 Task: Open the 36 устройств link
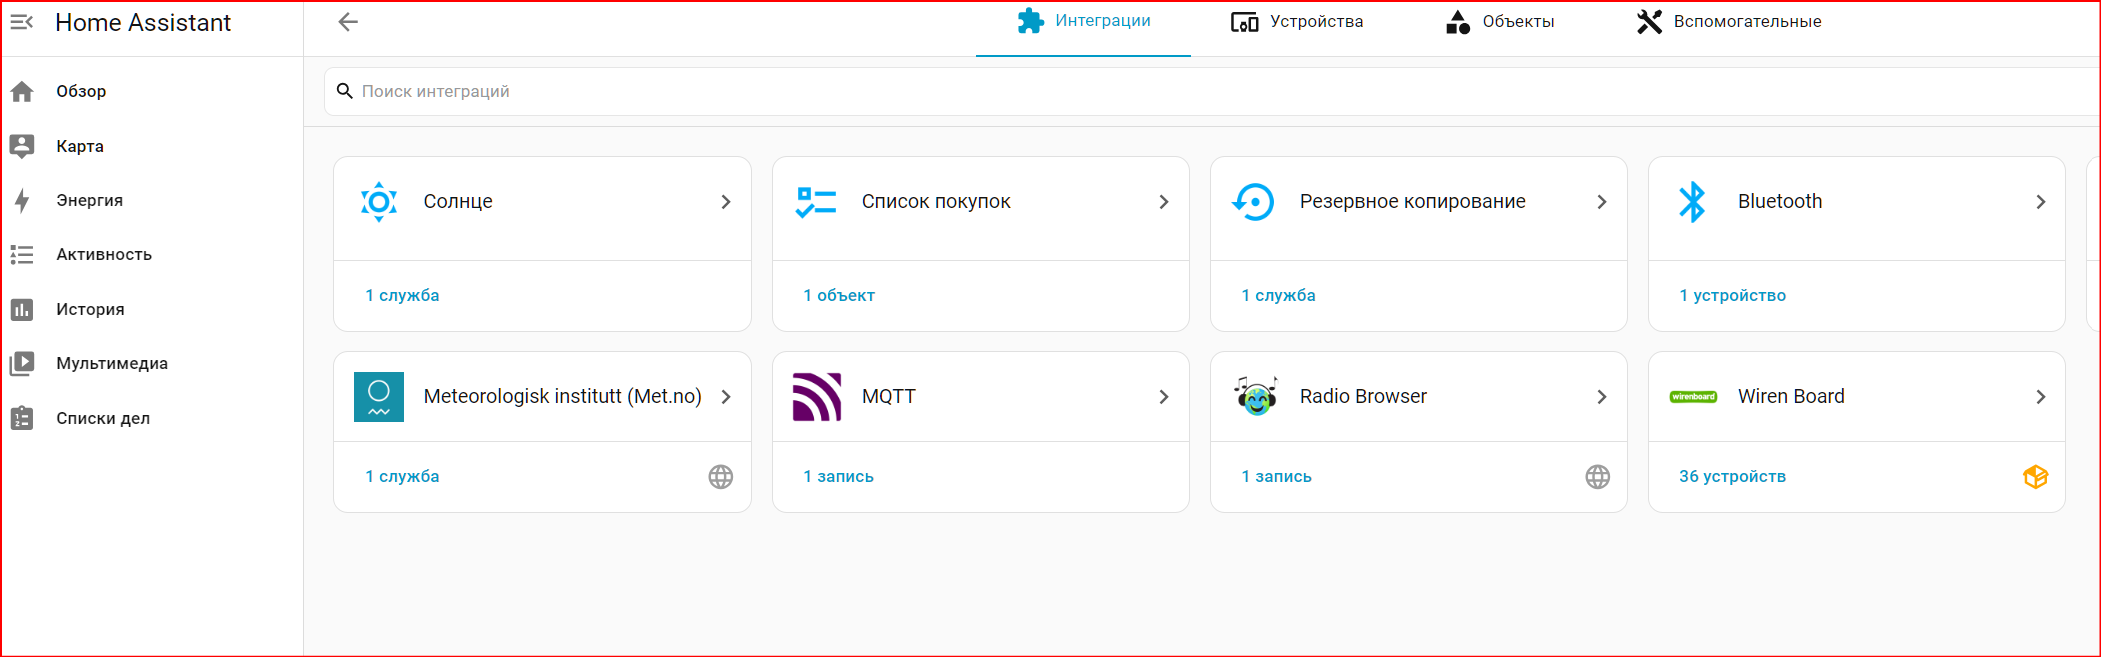click(1732, 477)
